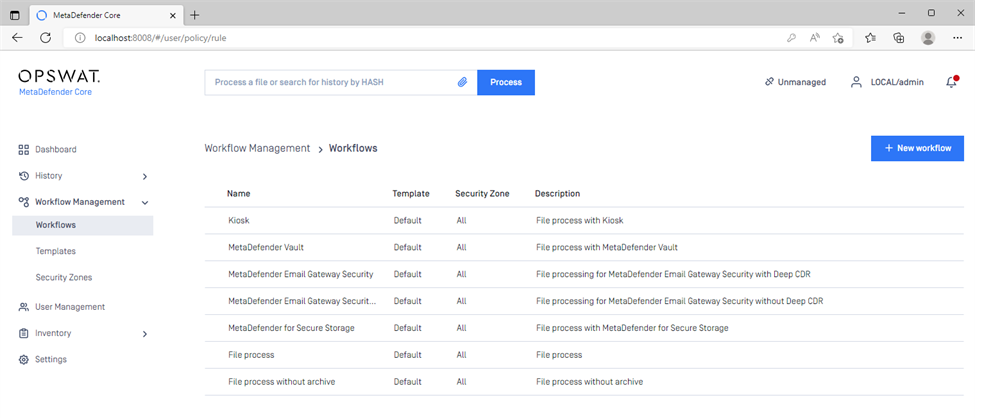1000x418 pixels.
Task: Click the Security Zone column header
Action: [x=482, y=193]
